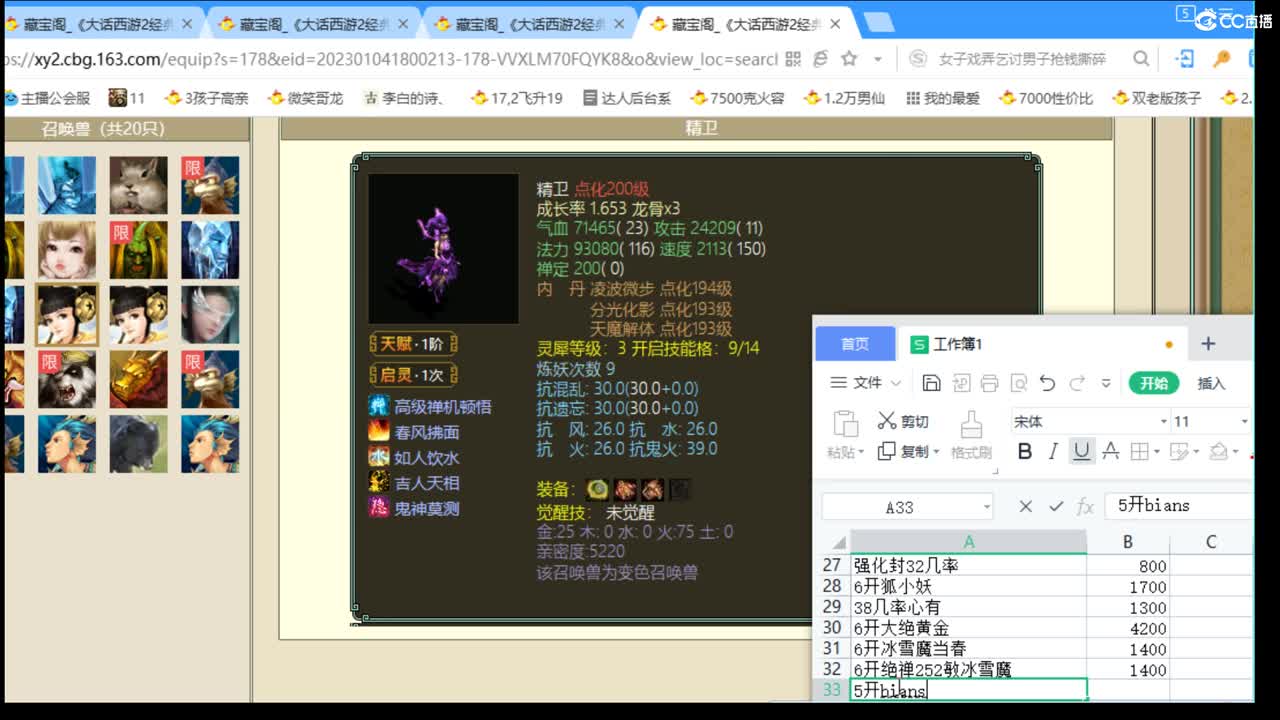Viewport: 1280px width, 720px height.
Task: Select the blonde girl summon pet thumbnail
Action: pos(67,250)
